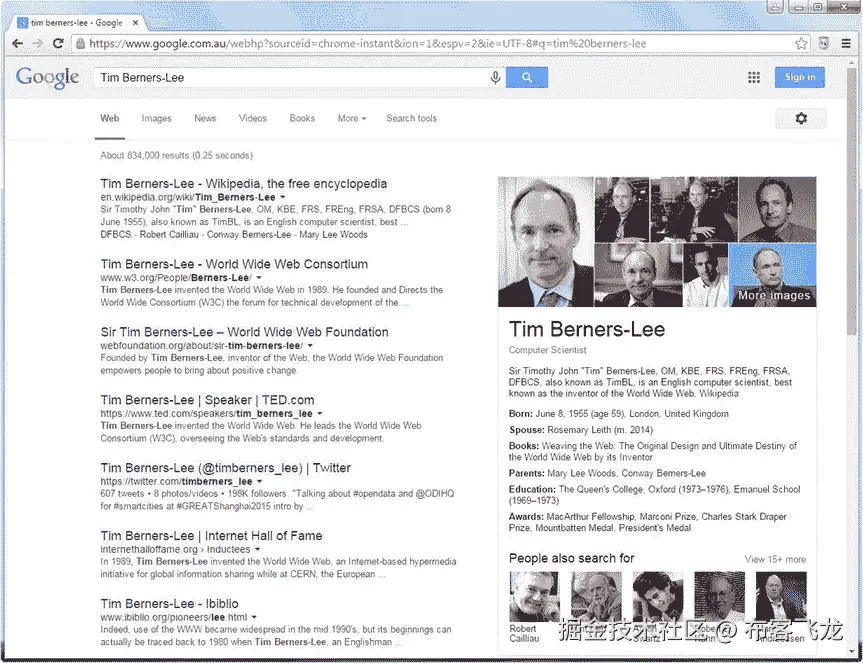
Task: Click the blue magnifier search button
Action: tap(527, 78)
